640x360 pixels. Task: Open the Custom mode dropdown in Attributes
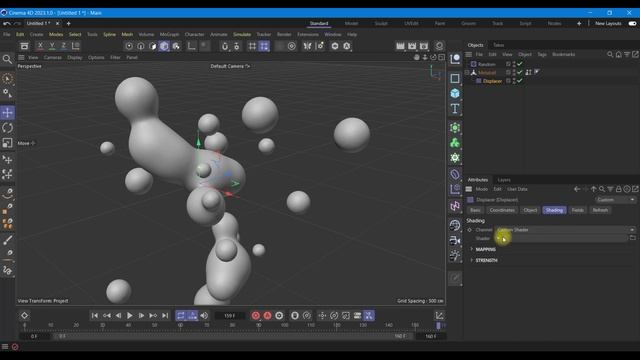point(615,200)
